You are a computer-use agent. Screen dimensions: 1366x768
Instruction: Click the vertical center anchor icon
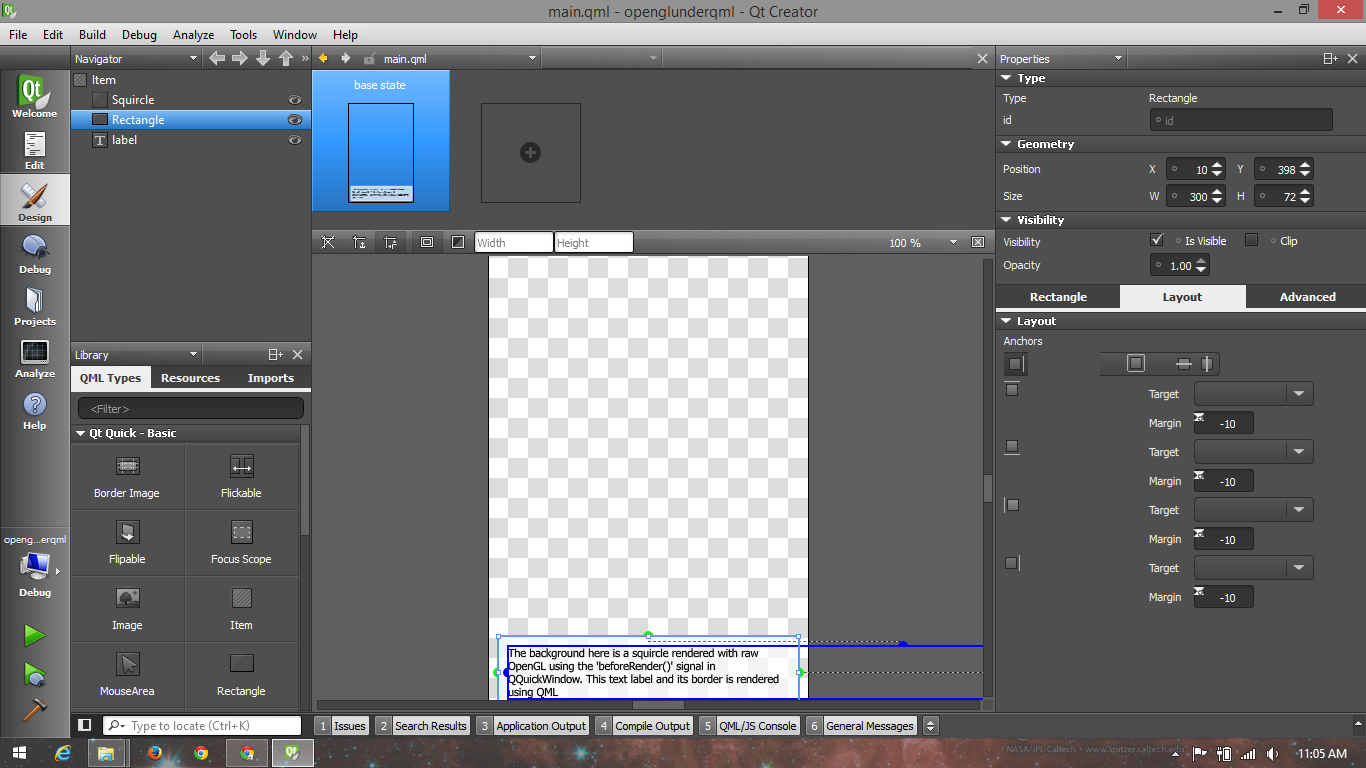1207,364
